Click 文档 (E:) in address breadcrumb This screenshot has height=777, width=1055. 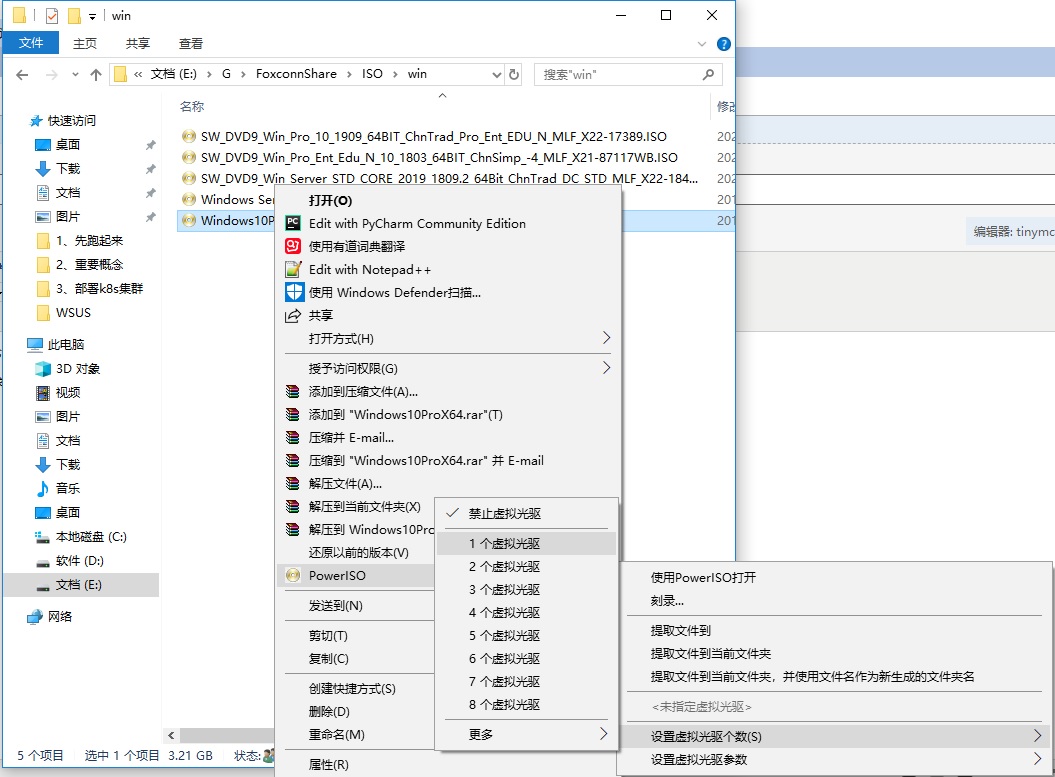pos(174,74)
